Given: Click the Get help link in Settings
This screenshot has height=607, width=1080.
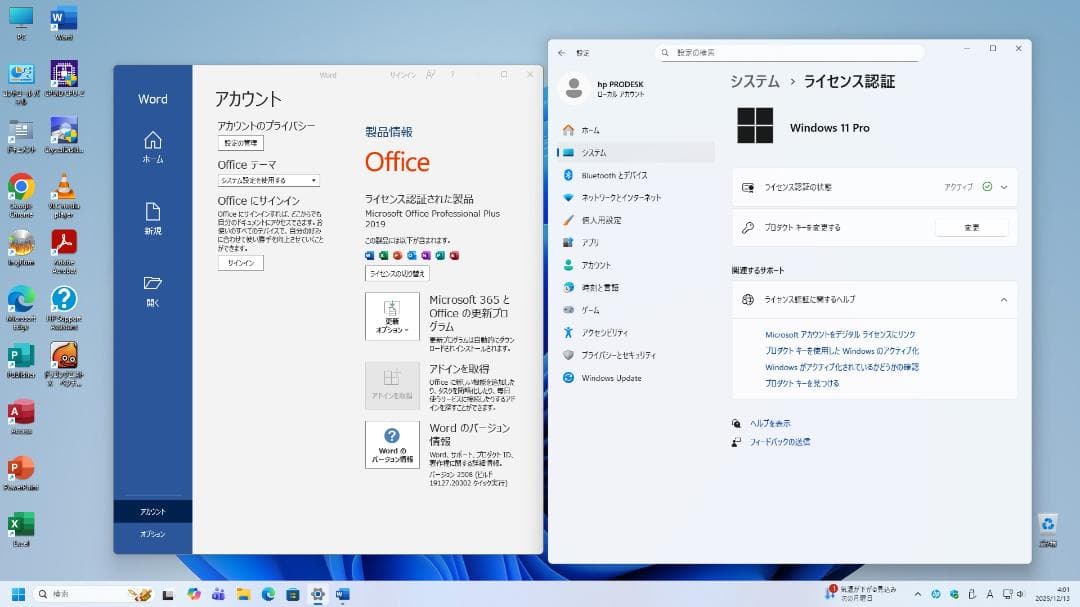Looking at the screenshot, I should (770, 423).
